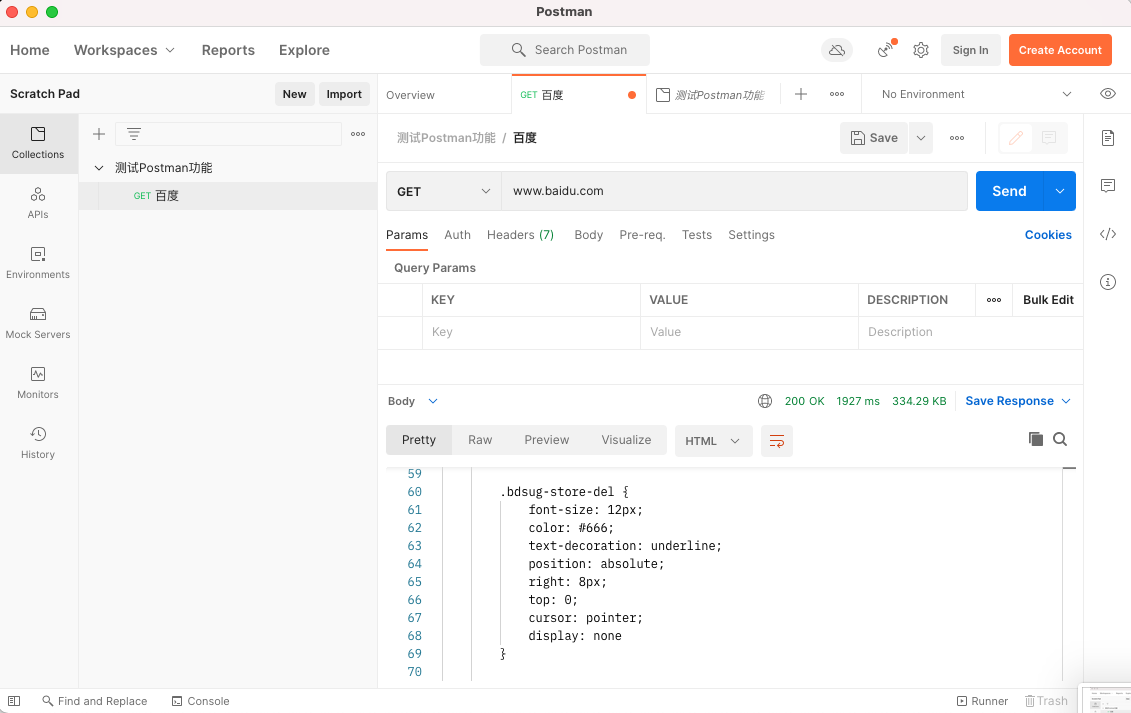Open the code snippet icon

point(1108,234)
